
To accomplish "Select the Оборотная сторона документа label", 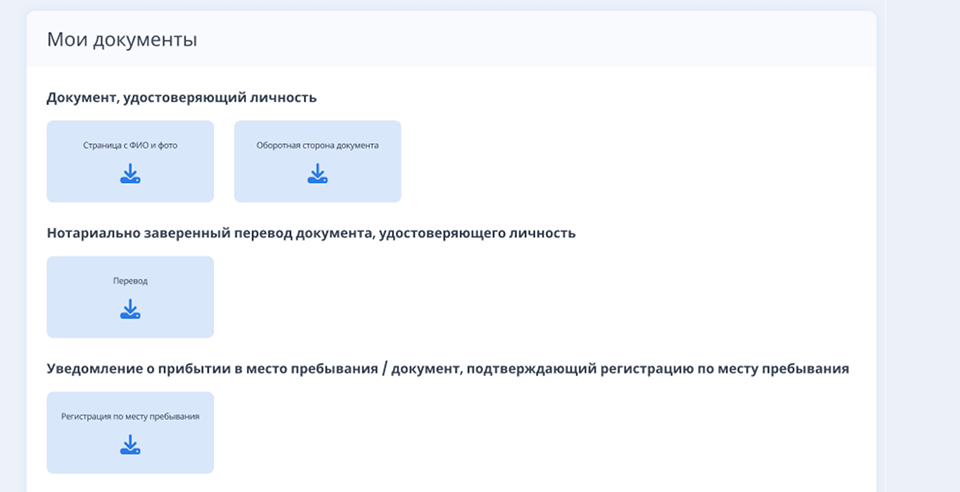I will pyautogui.click(x=317, y=145).
